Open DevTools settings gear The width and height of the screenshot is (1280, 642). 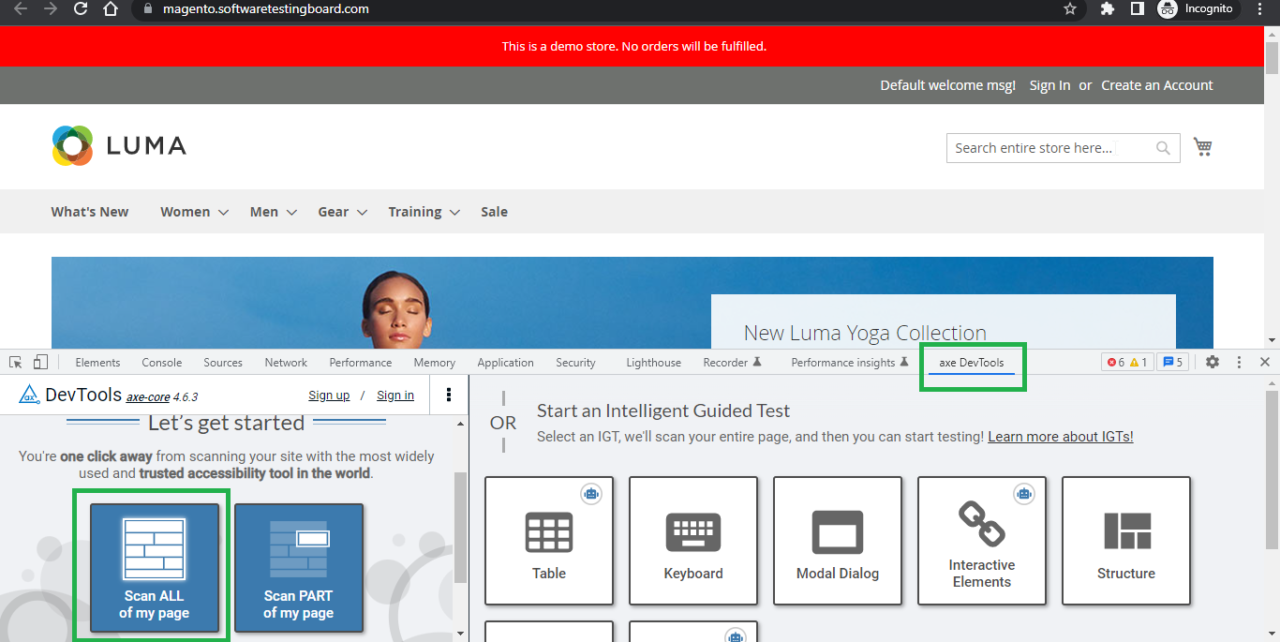pyautogui.click(x=1212, y=362)
